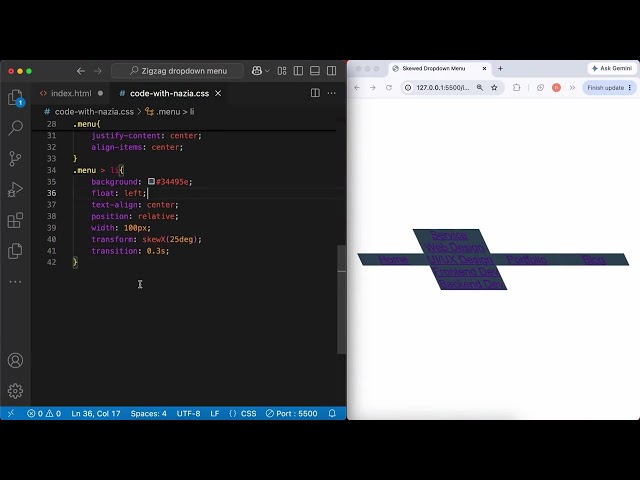Image resolution: width=640 pixels, height=480 pixels.
Task: Go forward in VS Code navigation
Action: point(98,71)
